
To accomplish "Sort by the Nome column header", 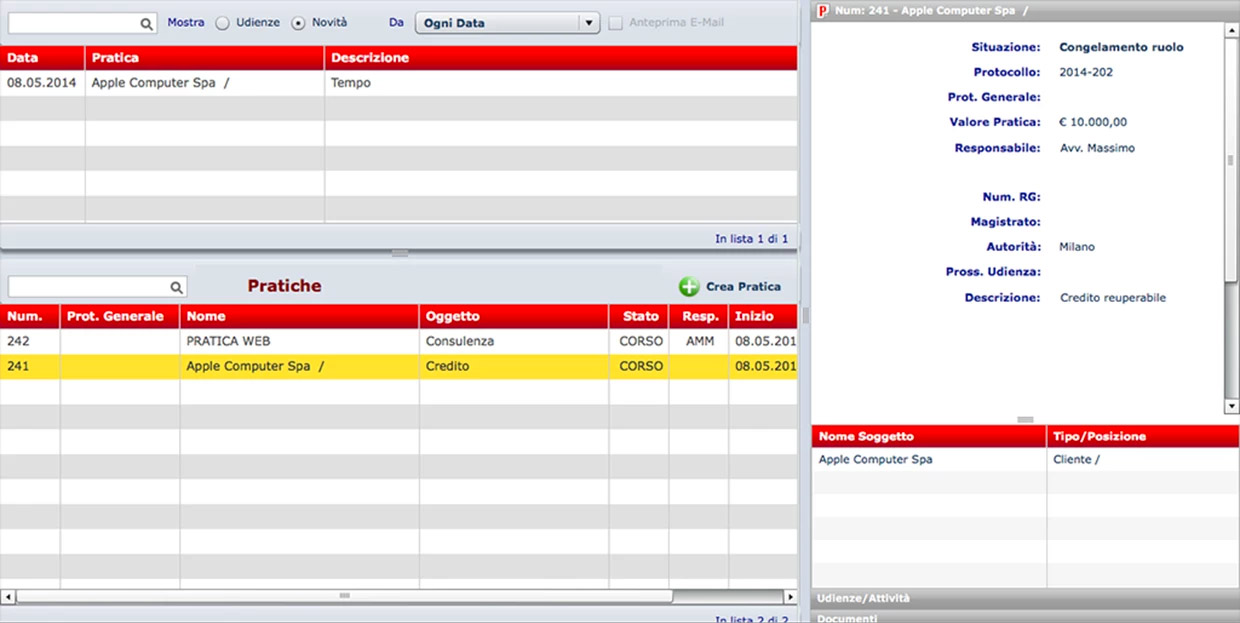I will click(300, 316).
